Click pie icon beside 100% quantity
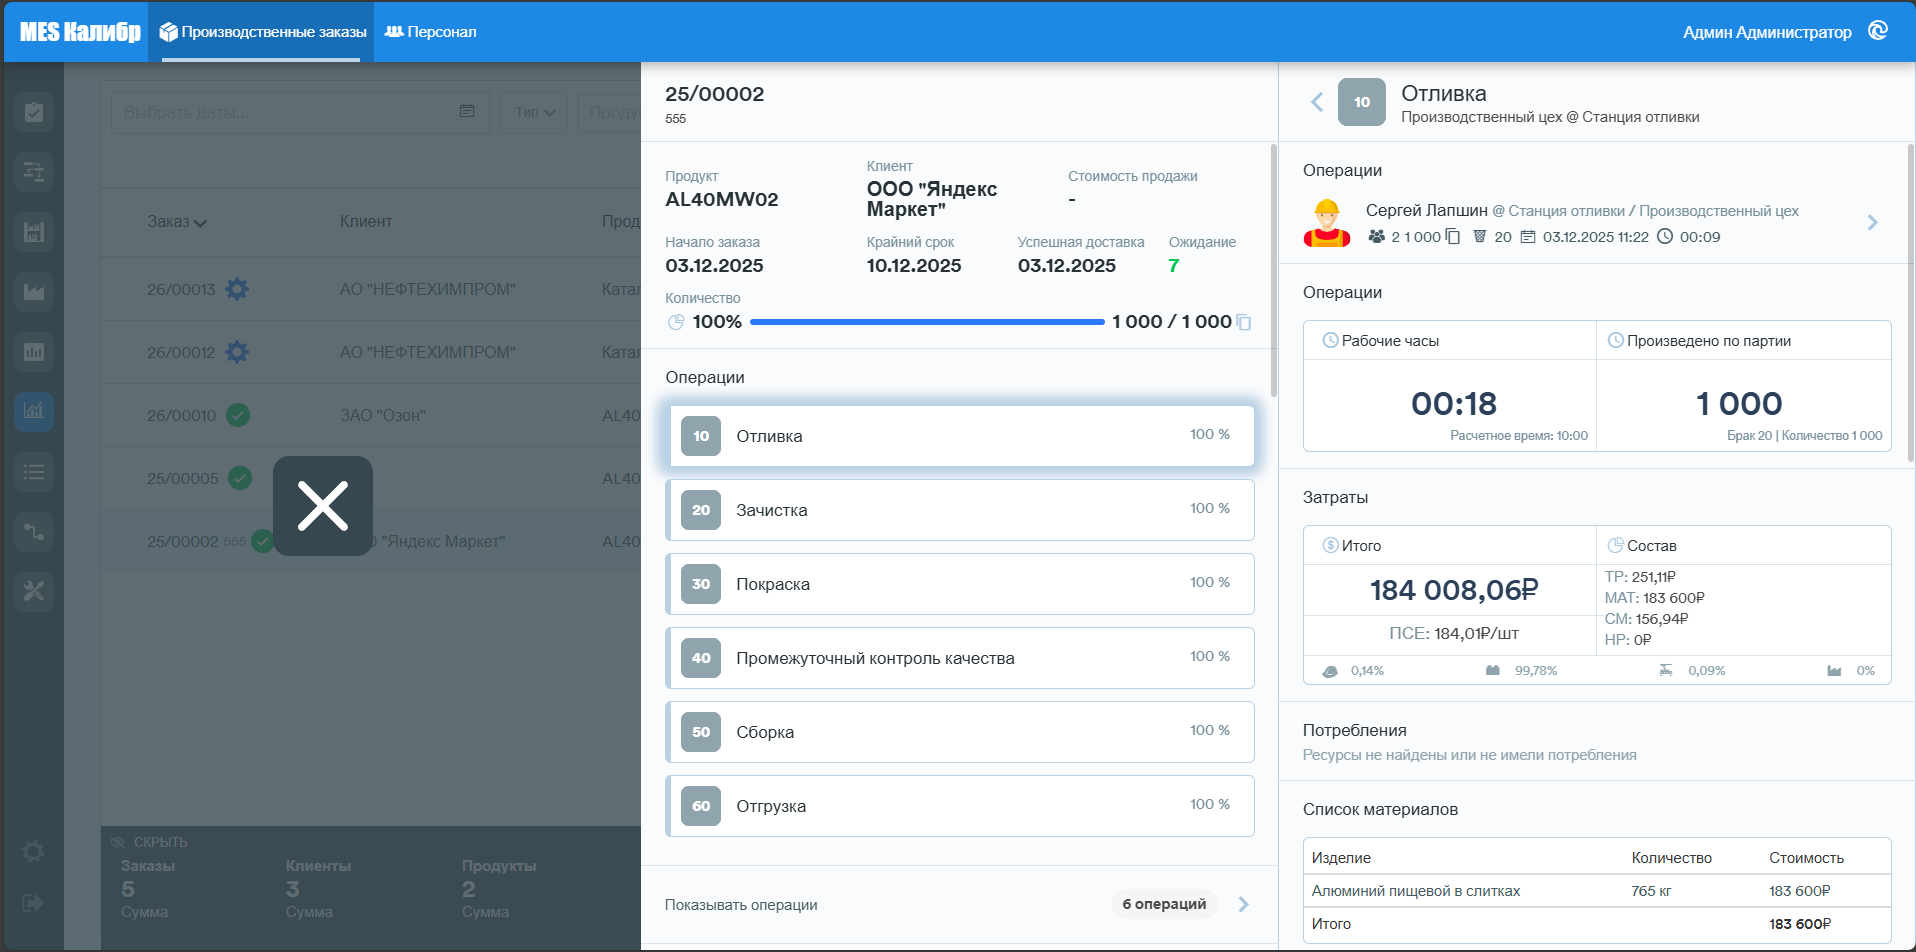1916x952 pixels. pyautogui.click(x=676, y=322)
